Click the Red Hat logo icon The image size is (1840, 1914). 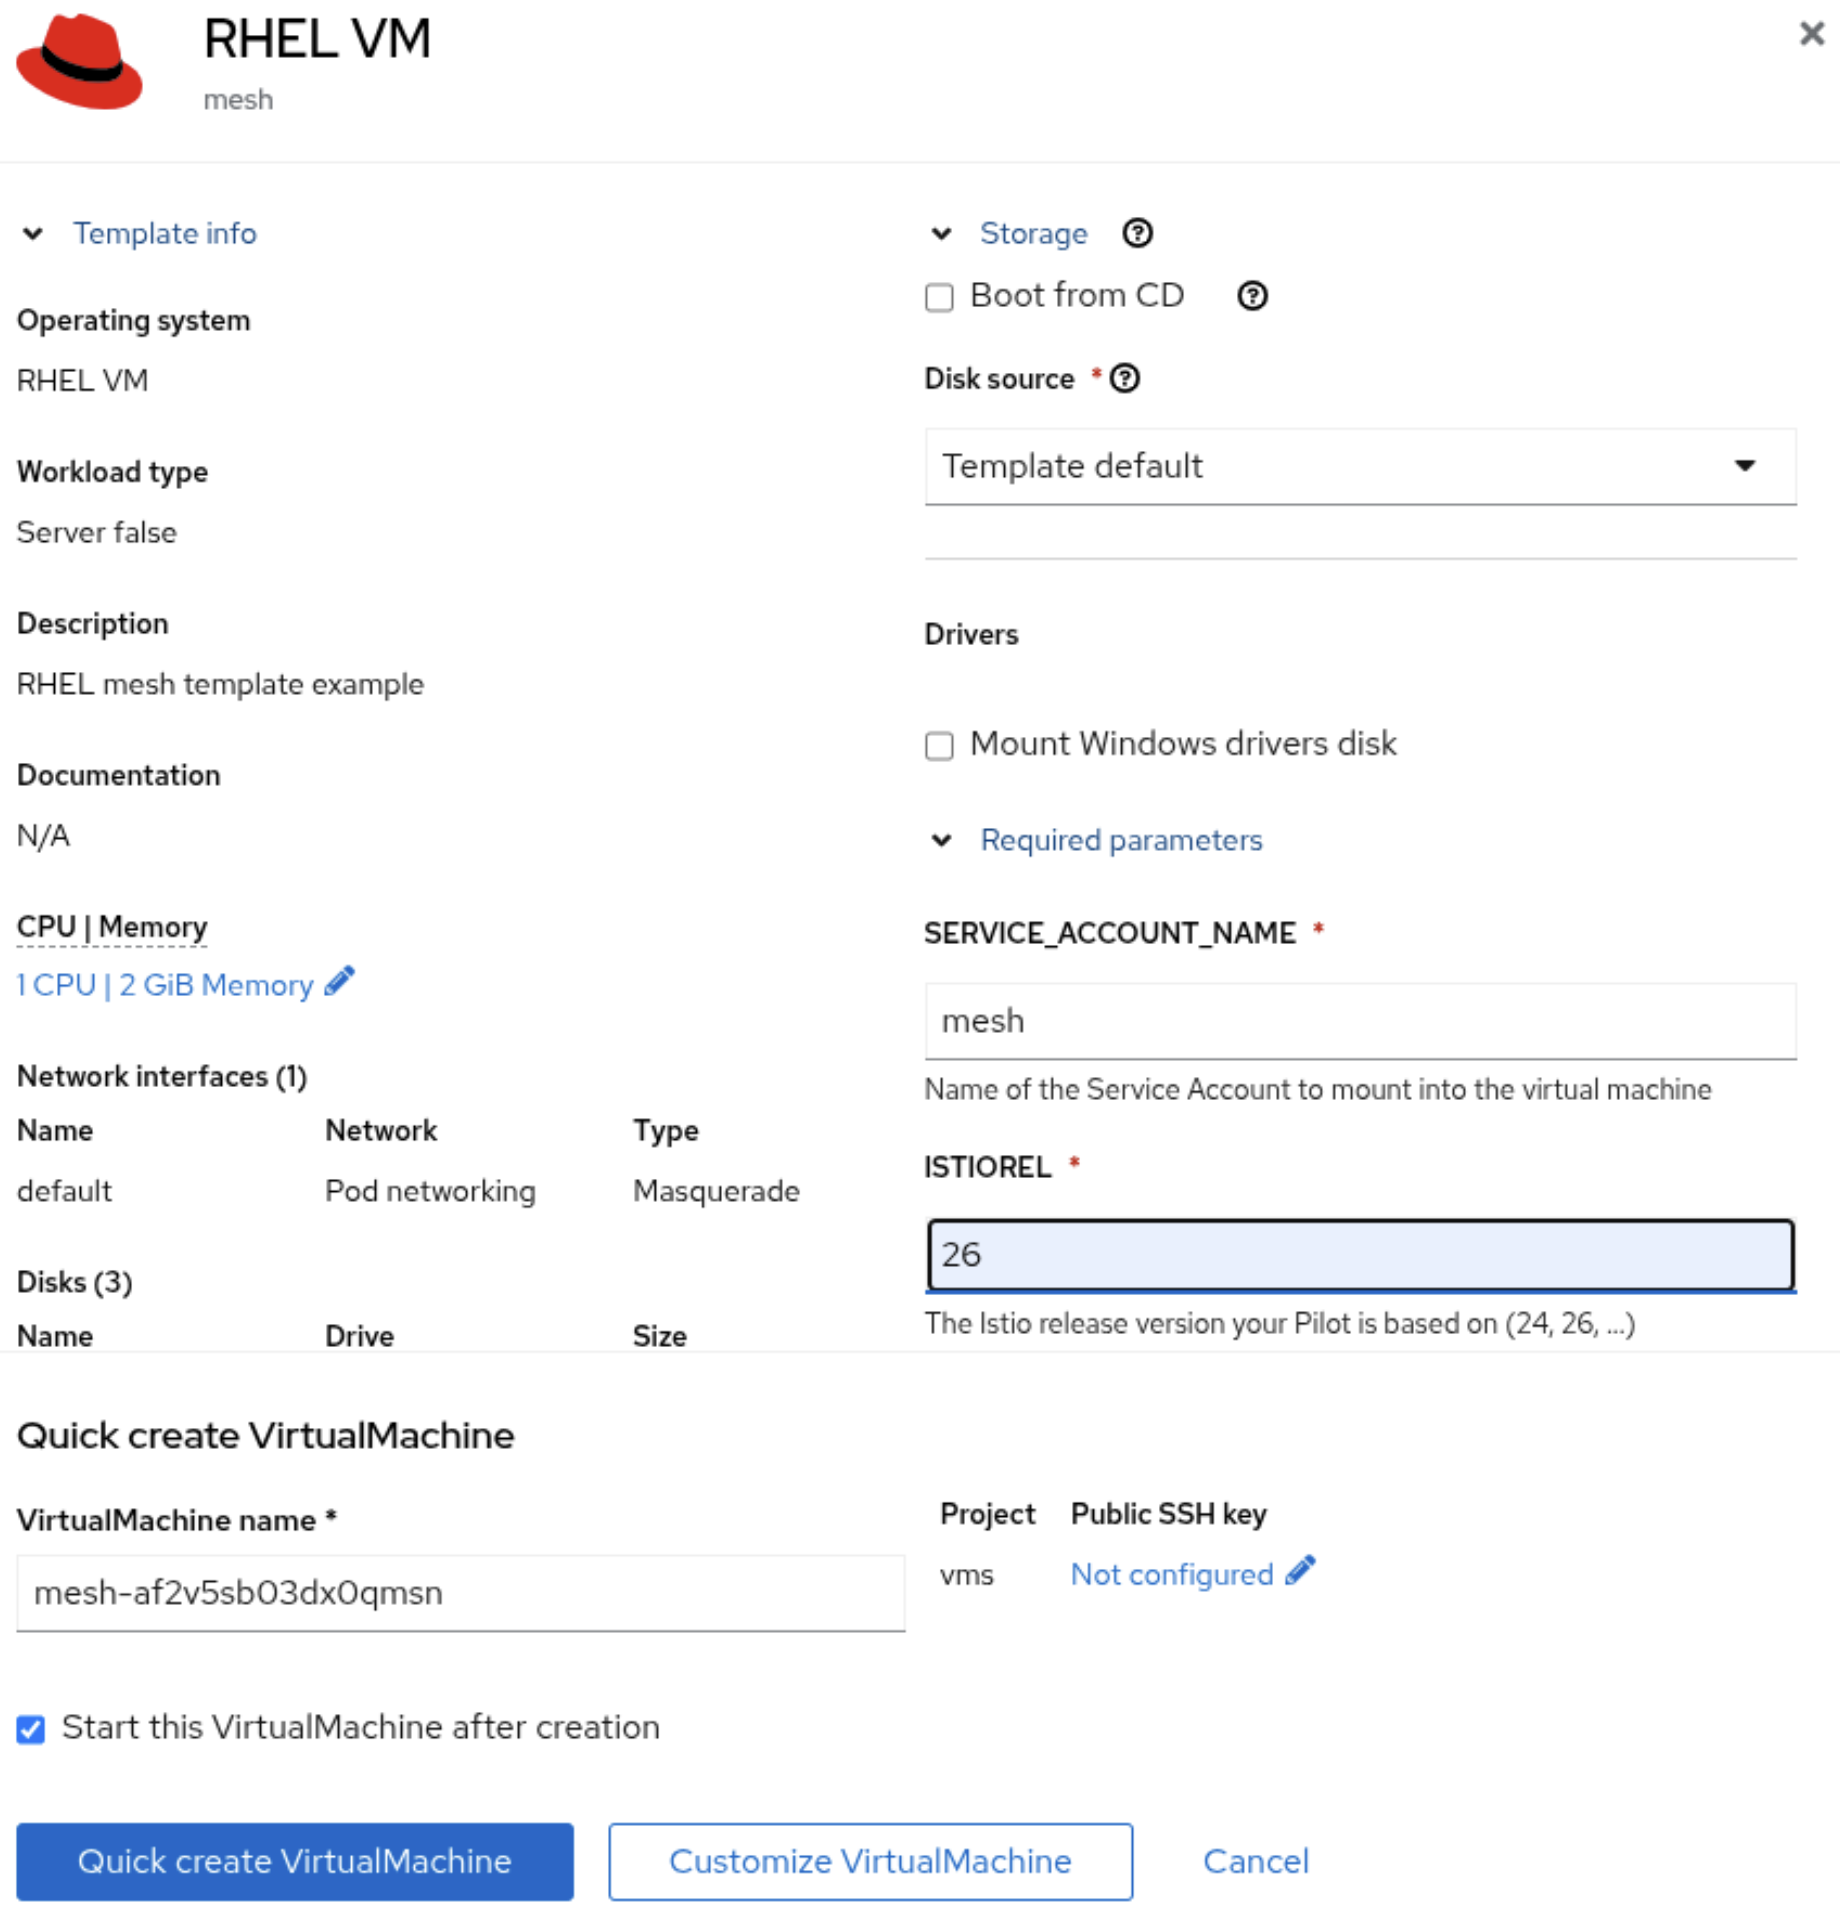(80, 62)
